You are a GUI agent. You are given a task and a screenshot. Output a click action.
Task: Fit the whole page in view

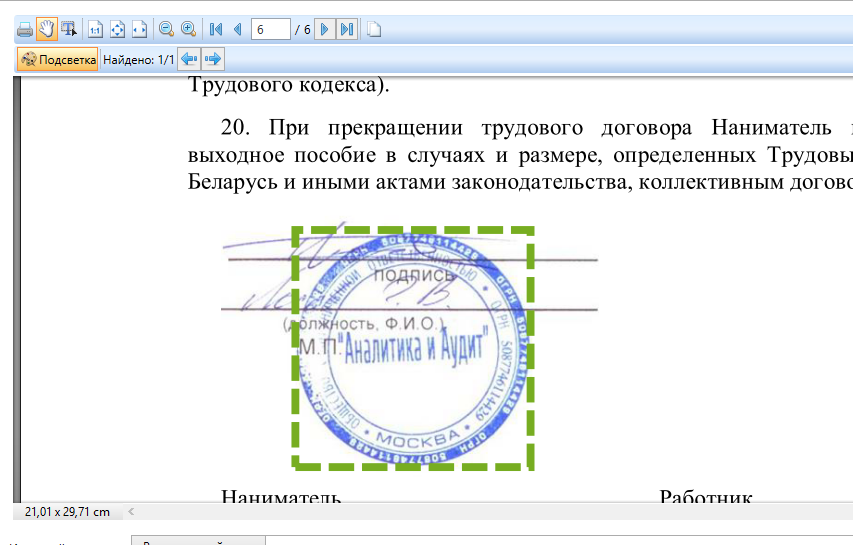[x=117, y=29]
